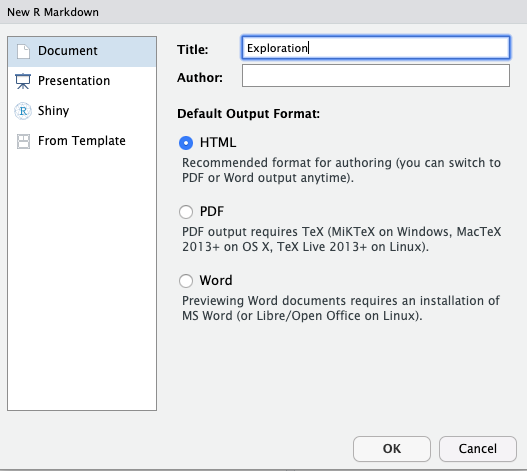
Task: Select the PDF radio button
Action: (186, 212)
